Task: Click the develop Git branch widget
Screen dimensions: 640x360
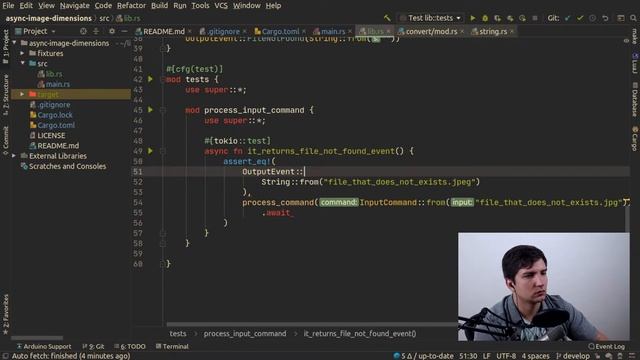Action: point(572,356)
